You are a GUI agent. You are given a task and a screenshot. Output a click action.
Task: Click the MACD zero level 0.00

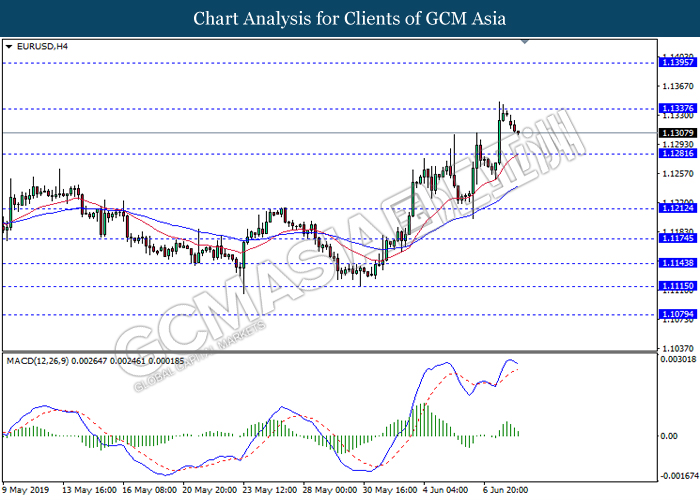pyautogui.click(x=668, y=436)
